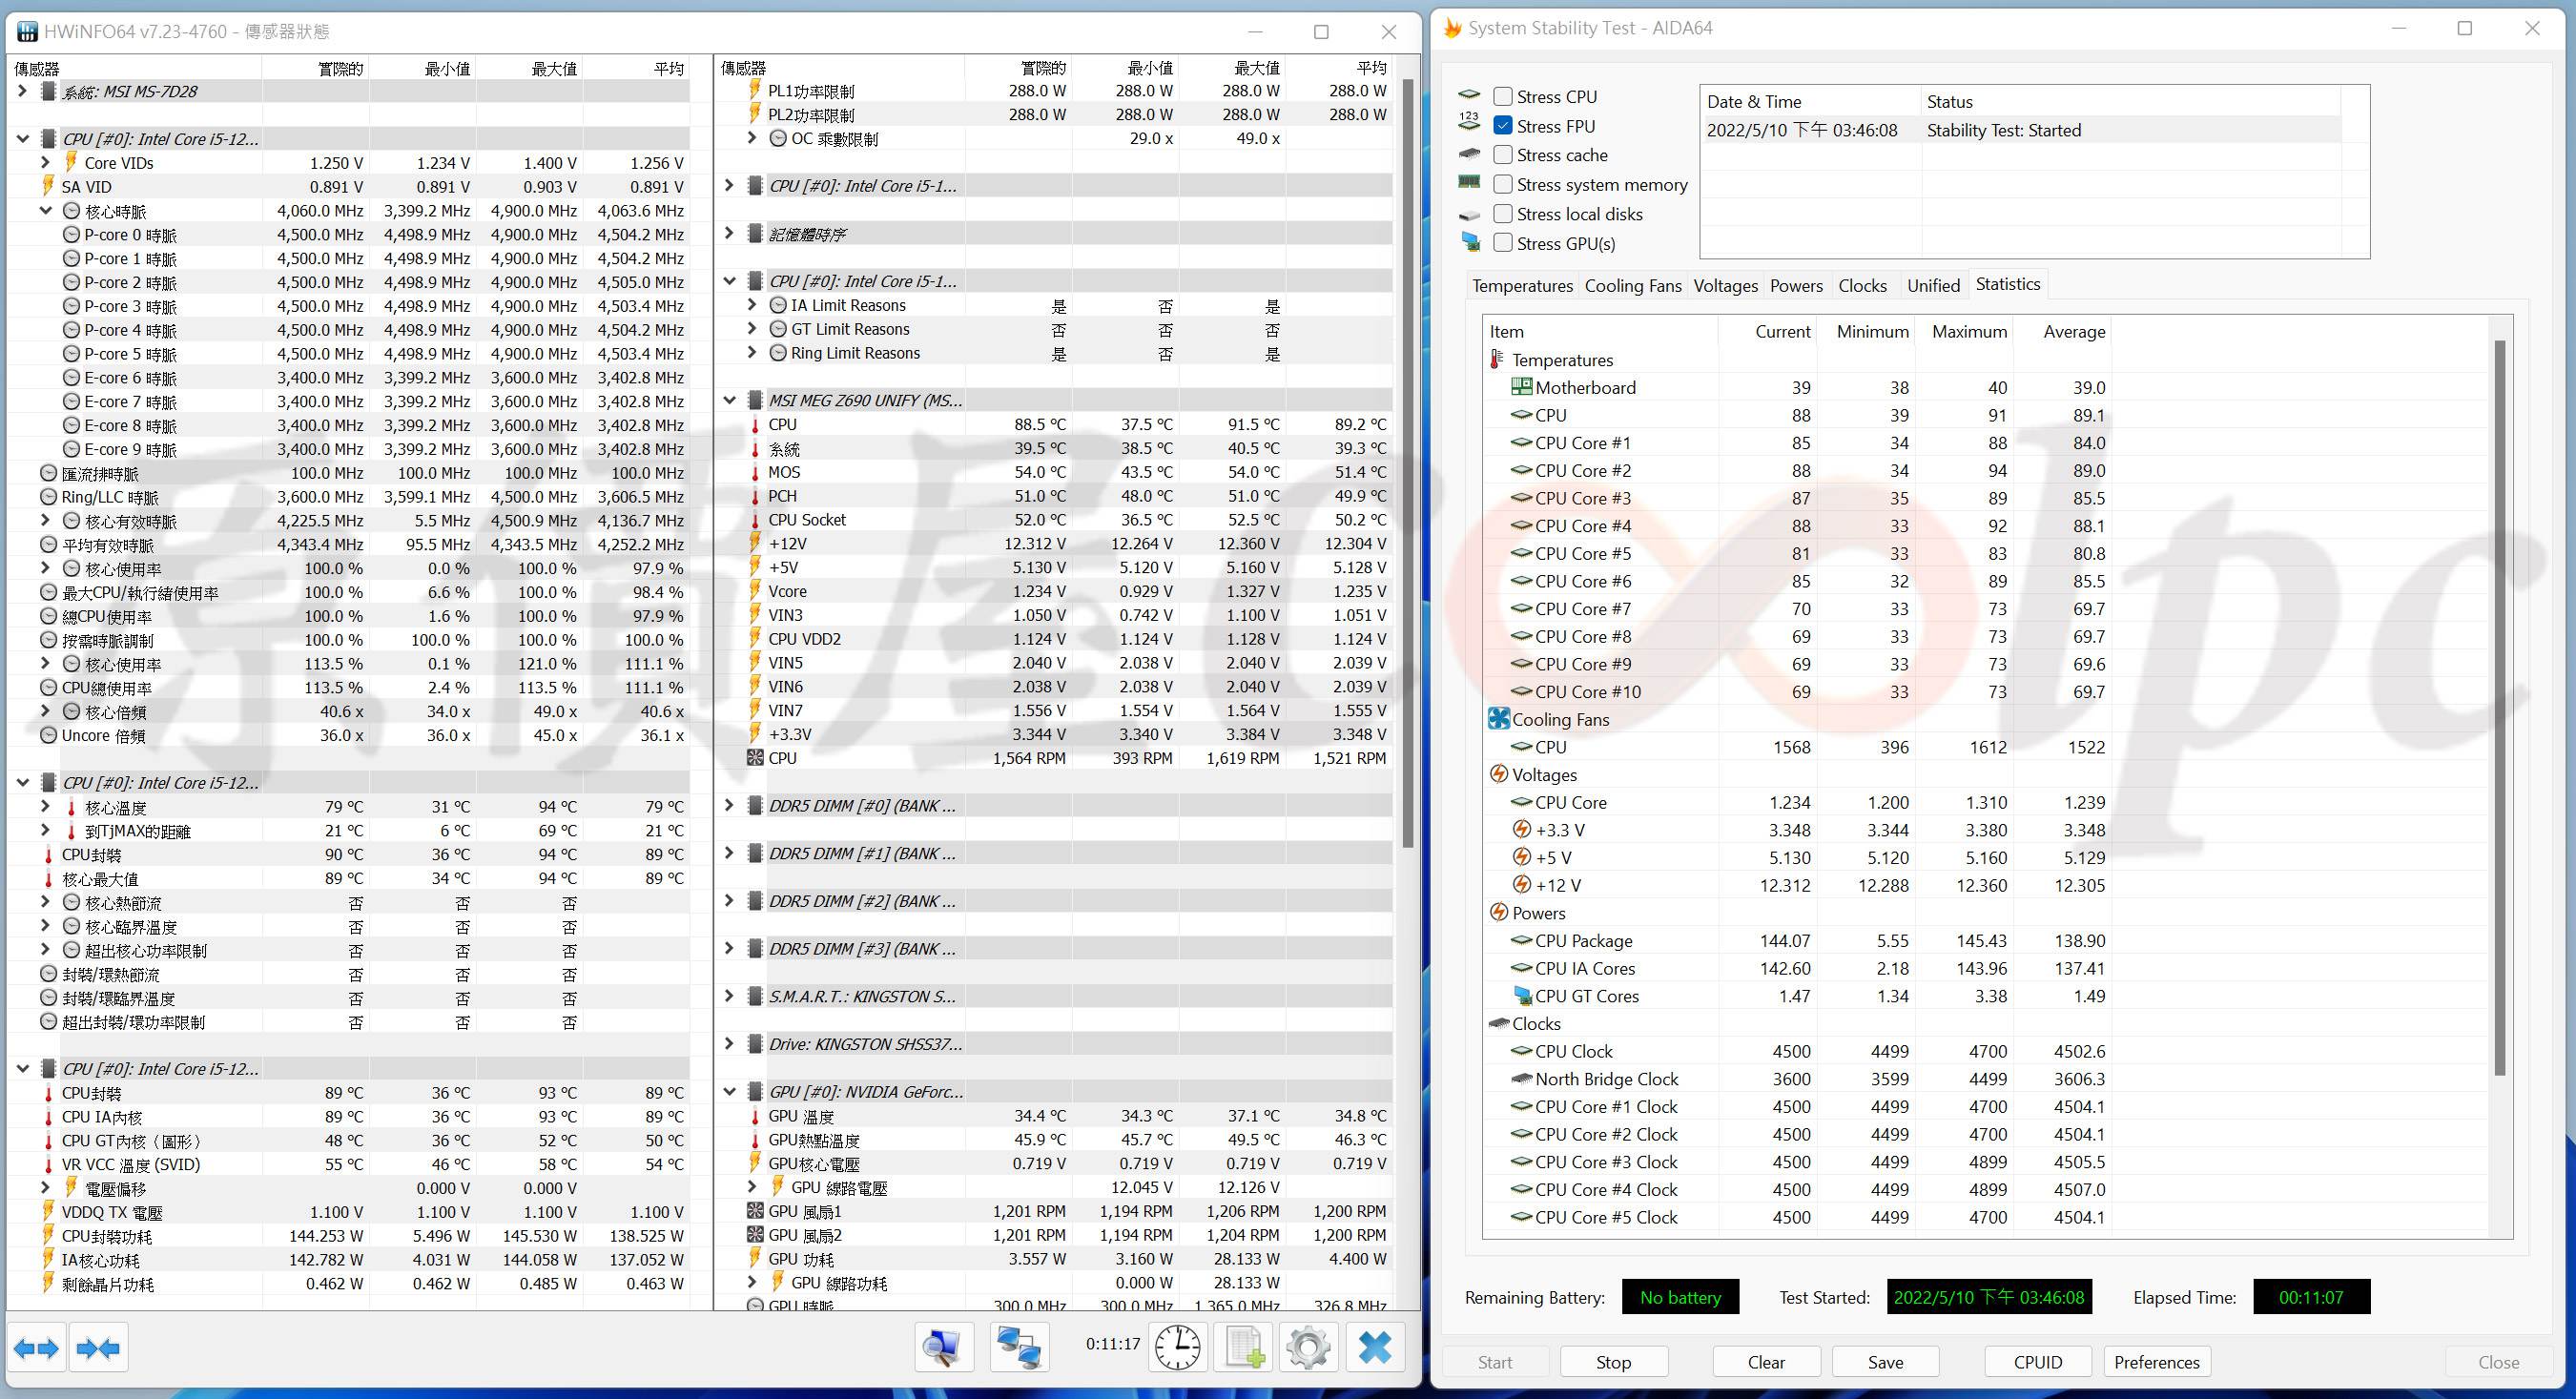Open HWiNFO sensor settings gear icon
The width and height of the screenshot is (2576, 1399).
1308,1347
